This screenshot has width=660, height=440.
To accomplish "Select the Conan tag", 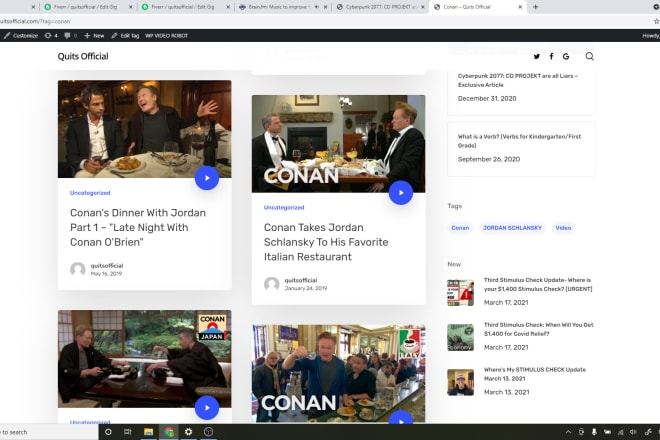I will pyautogui.click(x=460, y=228).
